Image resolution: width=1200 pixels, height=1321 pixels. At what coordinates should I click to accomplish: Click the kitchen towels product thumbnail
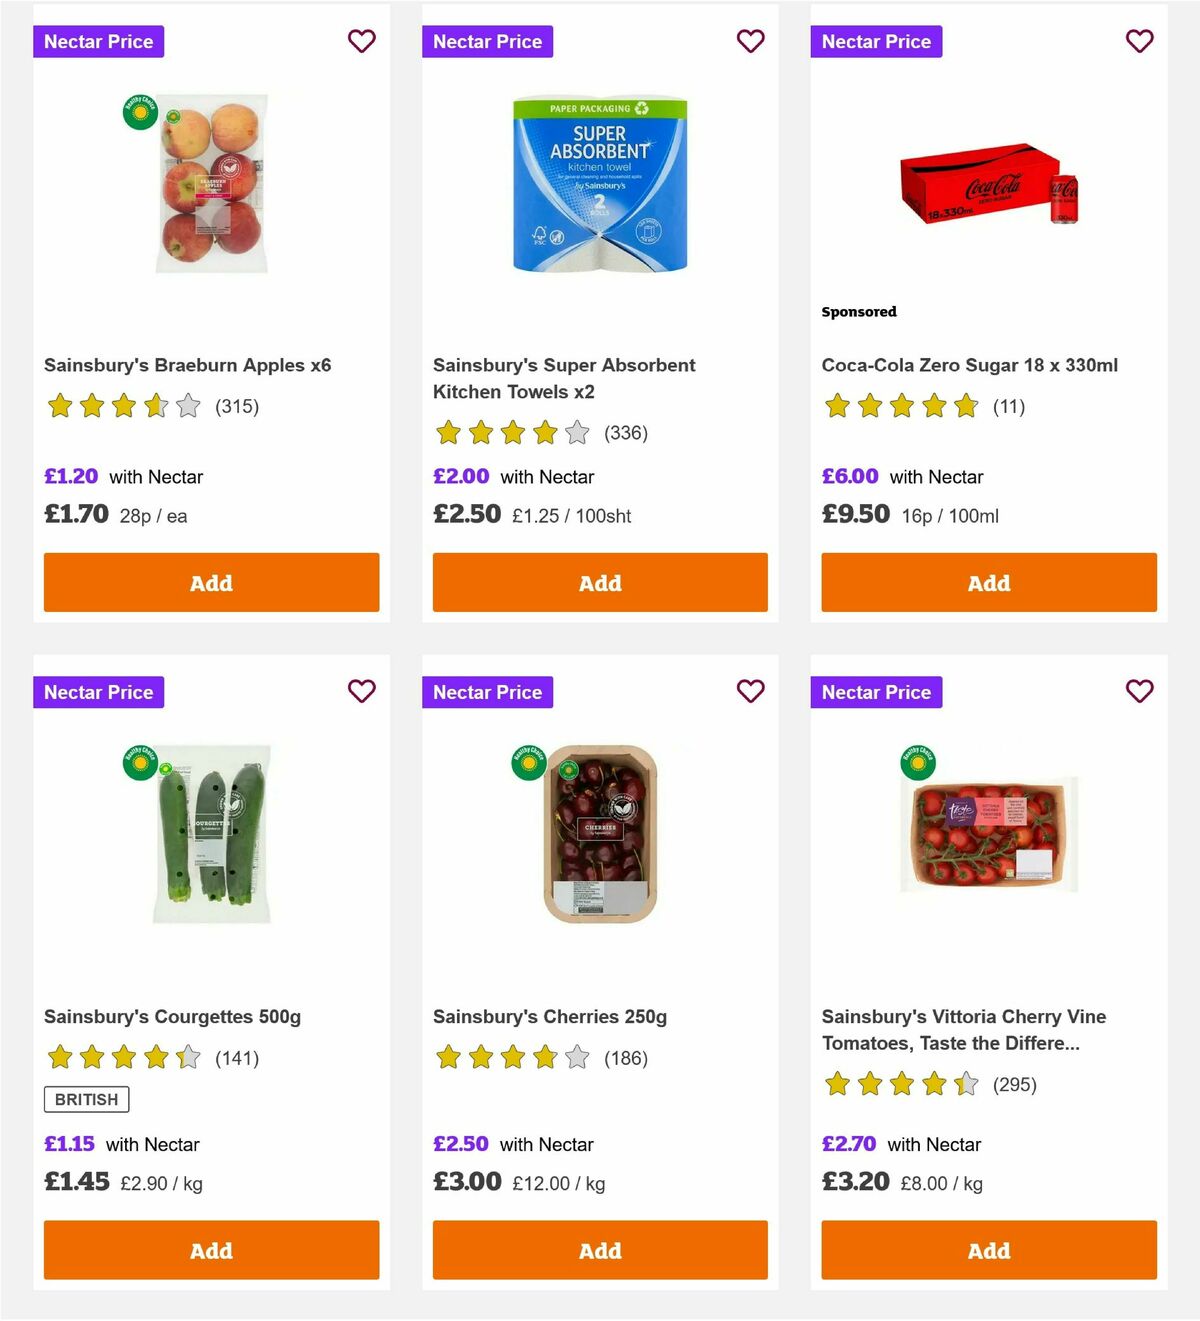(x=599, y=186)
